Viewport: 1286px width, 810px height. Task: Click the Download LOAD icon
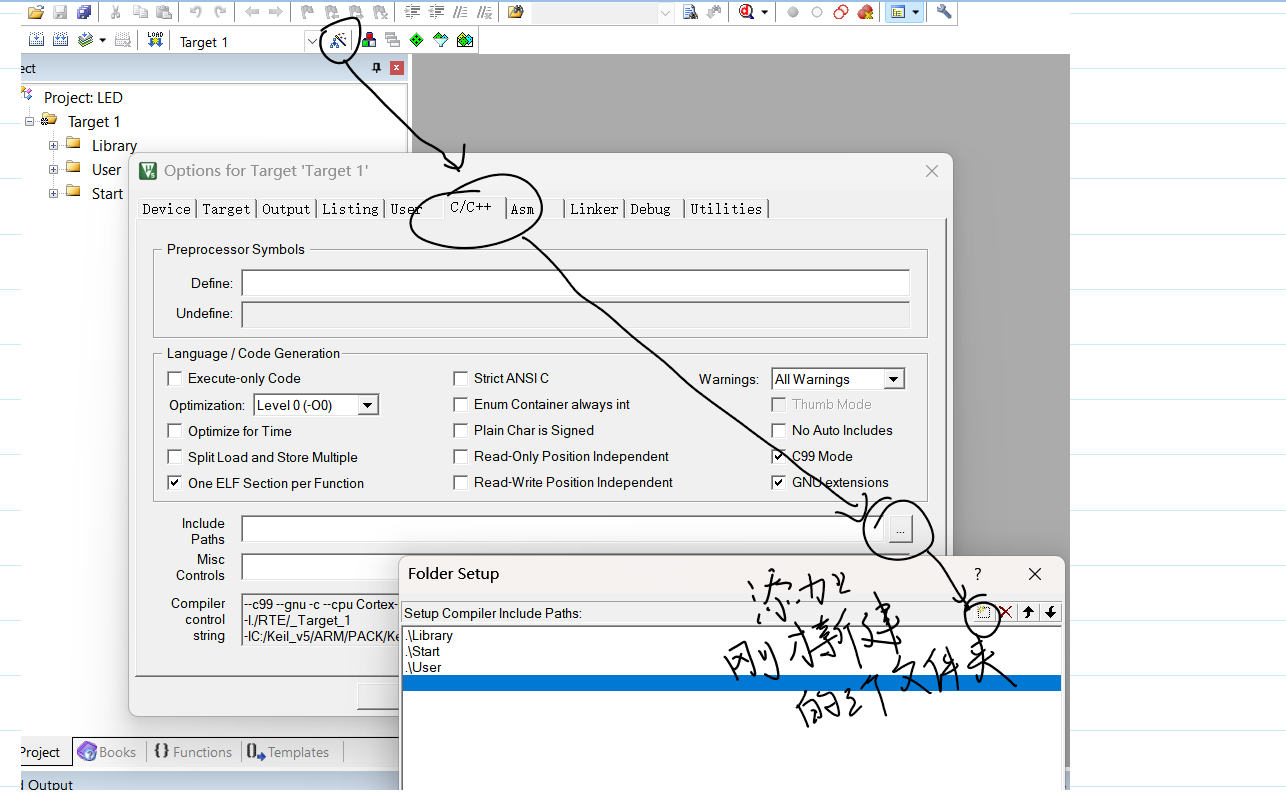(x=155, y=40)
